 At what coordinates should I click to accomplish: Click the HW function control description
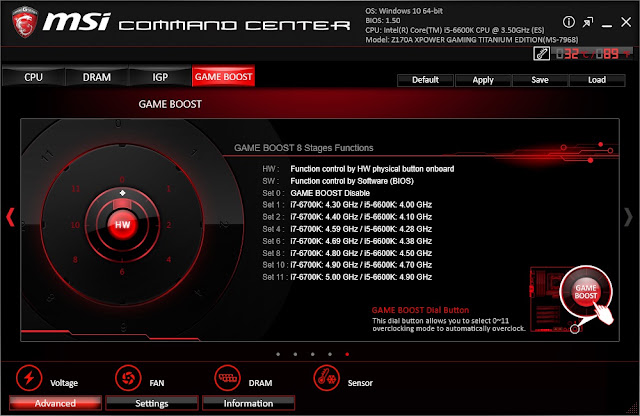point(372,169)
